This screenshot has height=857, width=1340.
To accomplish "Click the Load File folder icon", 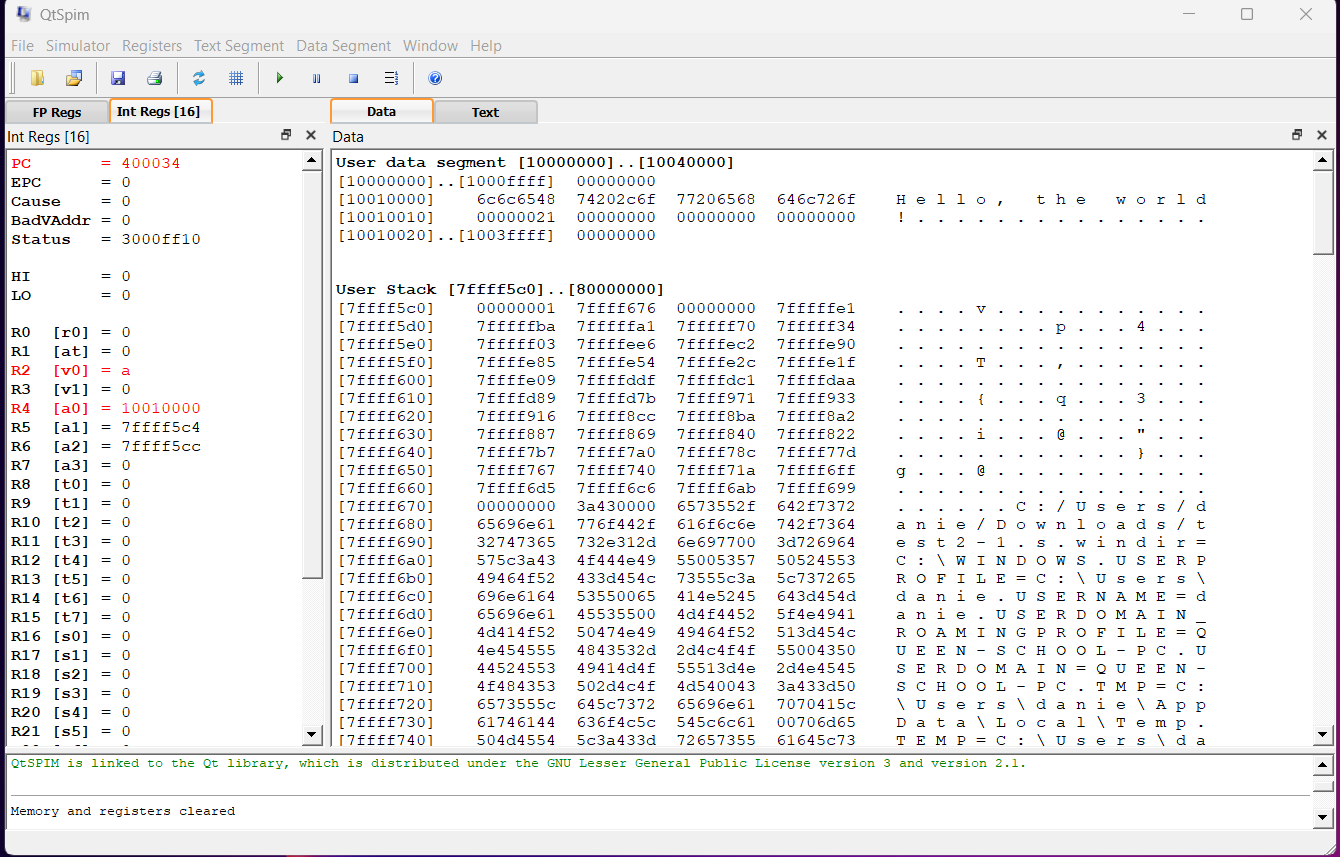I will (38, 78).
